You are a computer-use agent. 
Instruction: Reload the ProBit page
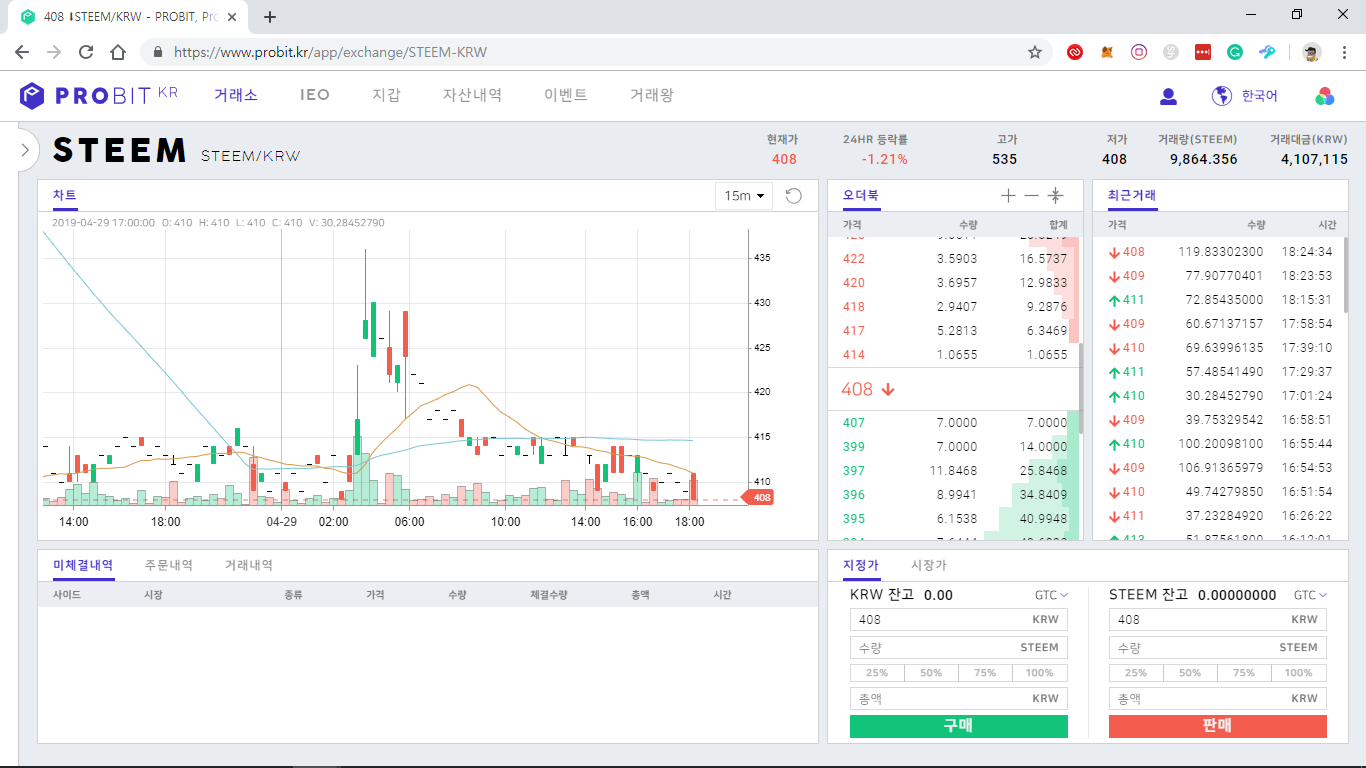coord(86,52)
